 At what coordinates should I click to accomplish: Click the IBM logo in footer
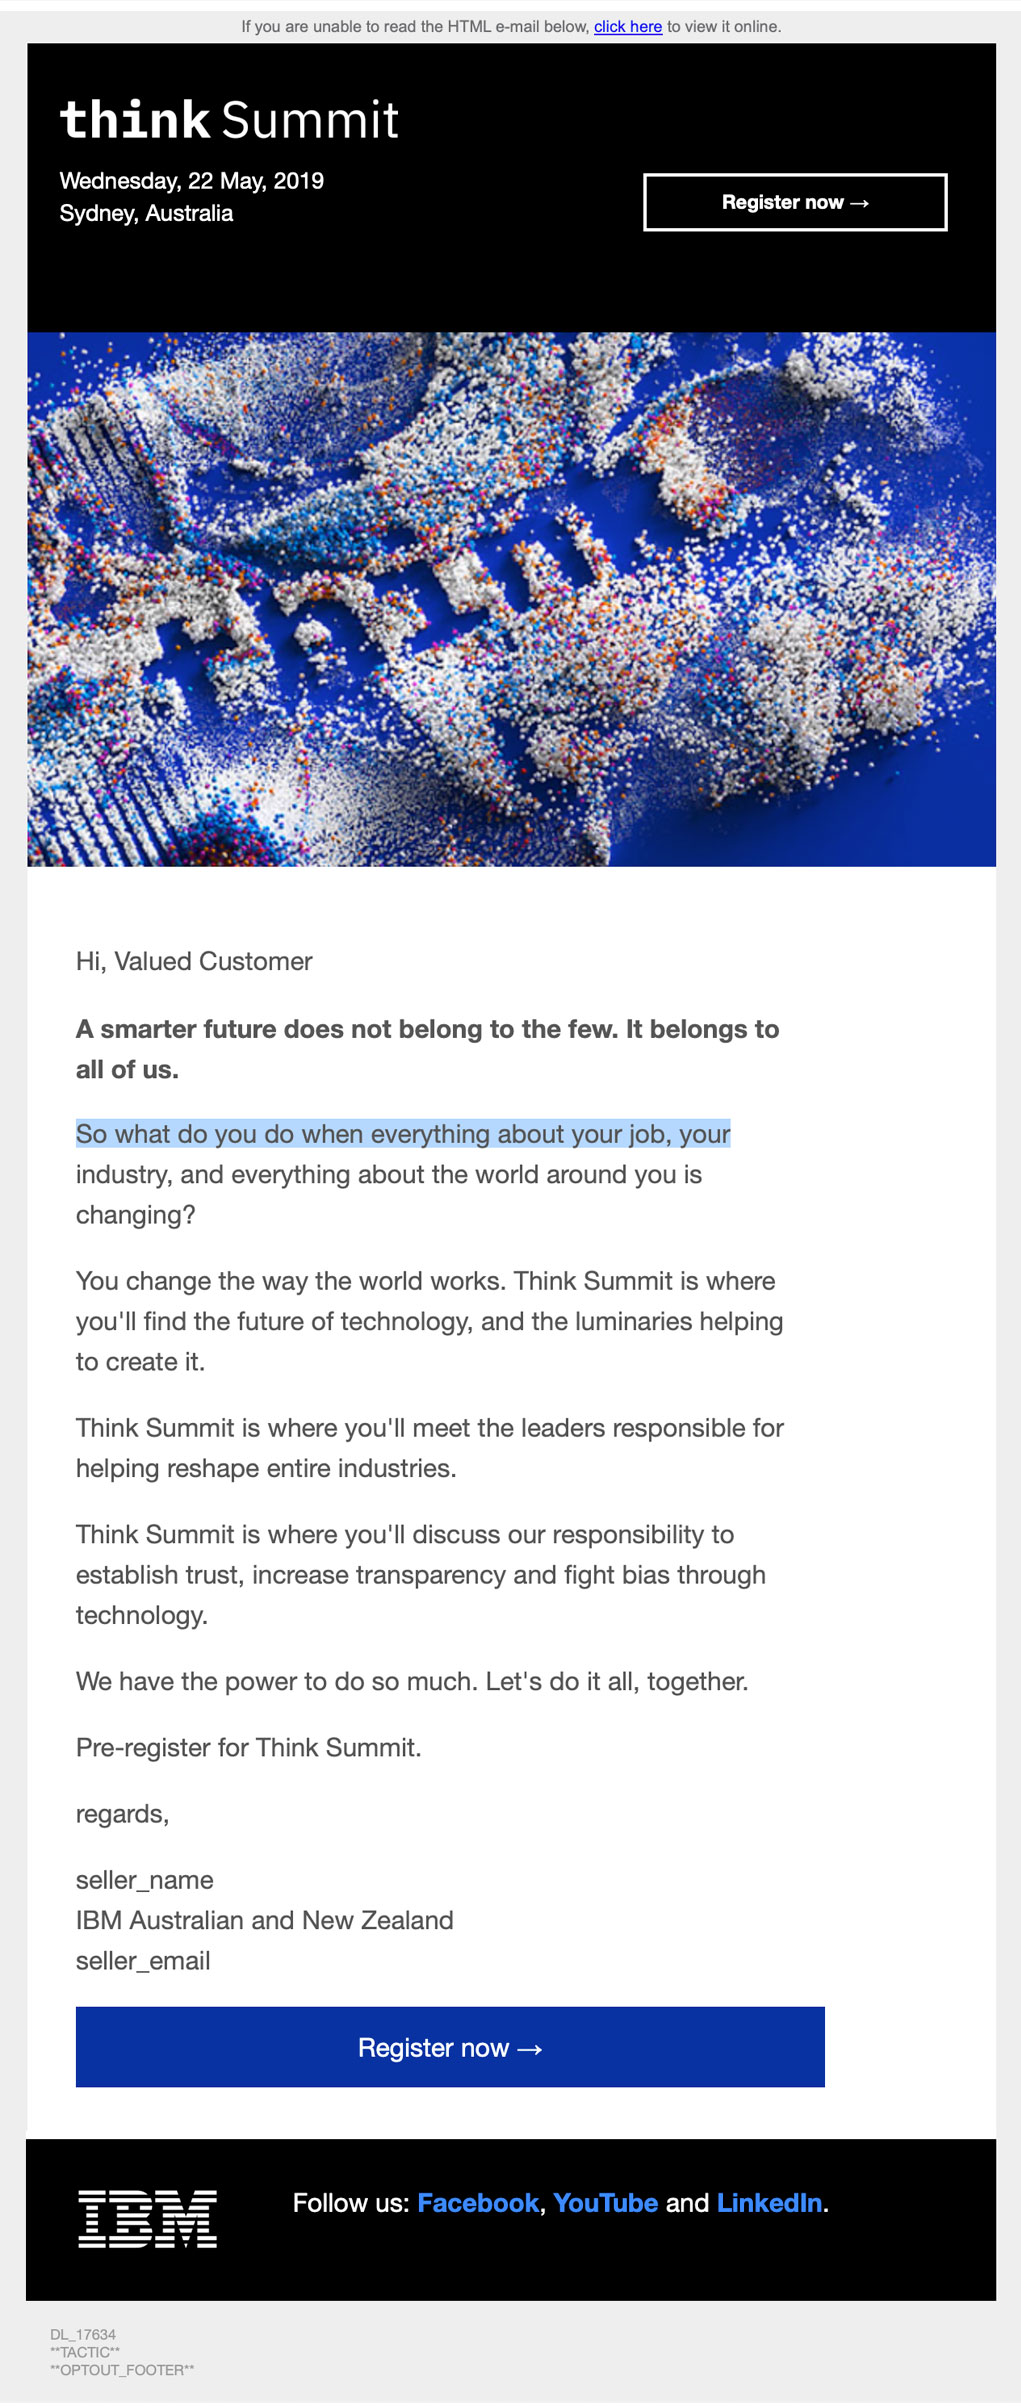[147, 2218]
